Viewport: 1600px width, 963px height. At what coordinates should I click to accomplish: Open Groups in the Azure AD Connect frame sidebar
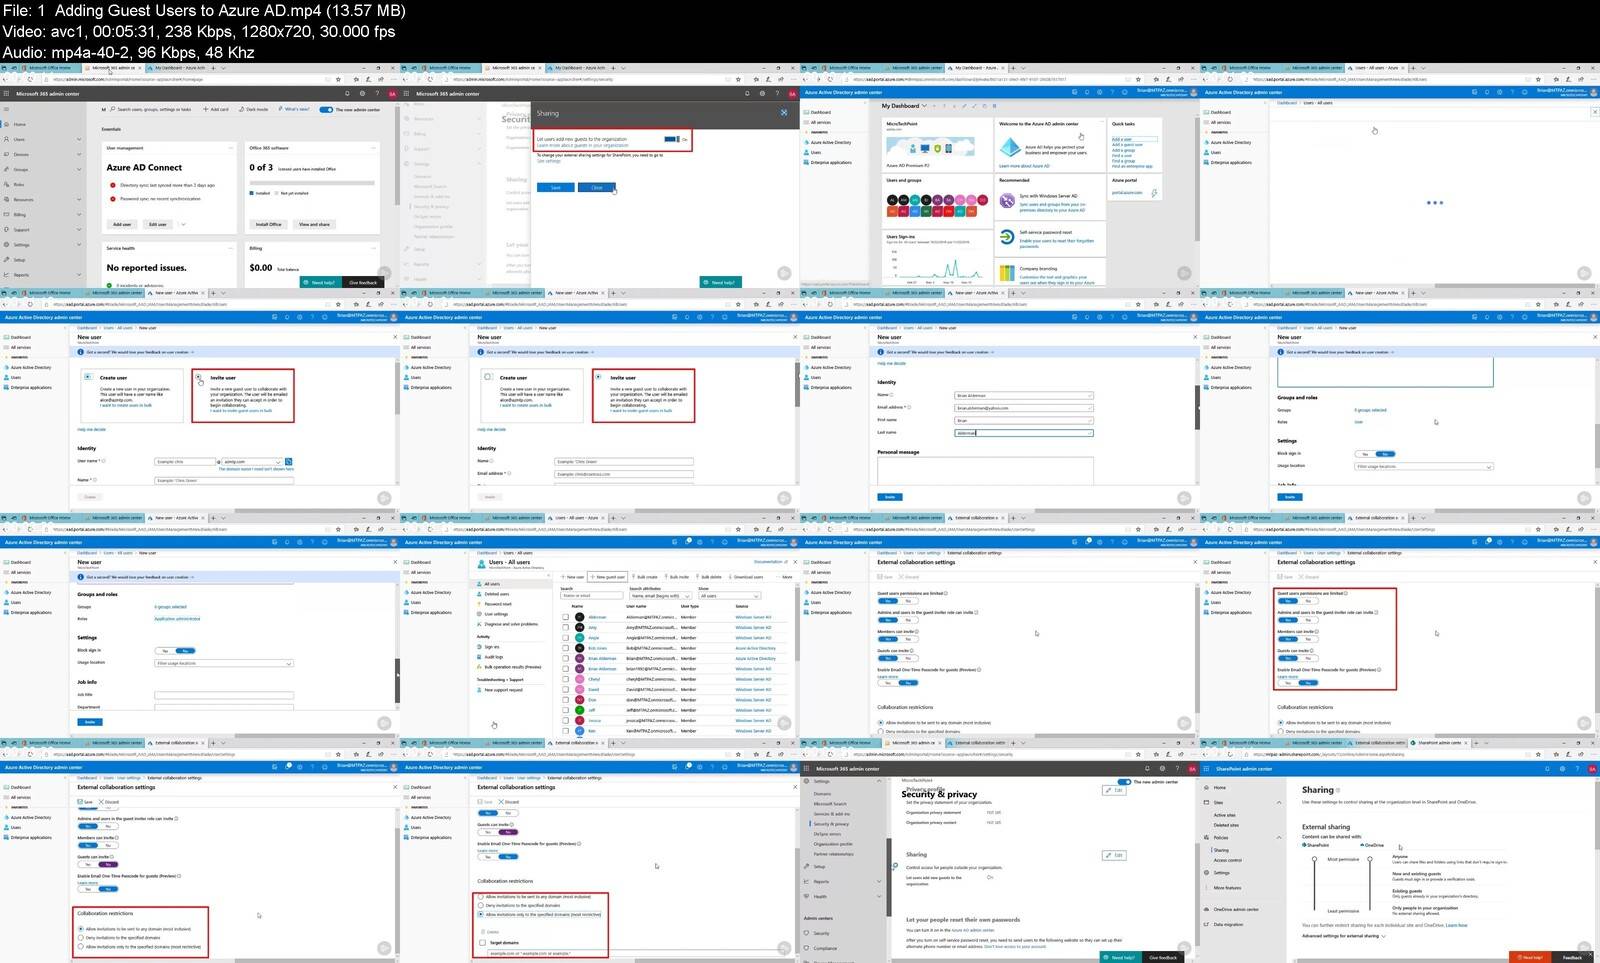(x=21, y=169)
